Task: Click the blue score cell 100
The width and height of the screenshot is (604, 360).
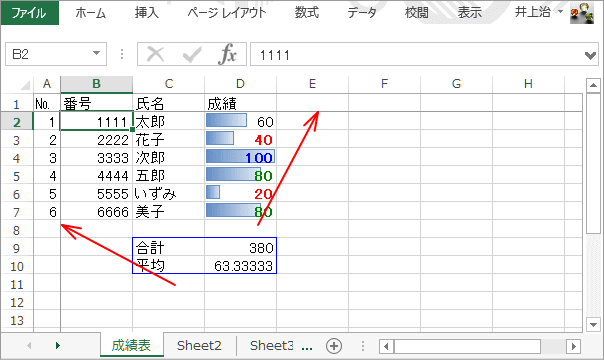Action: [x=240, y=157]
